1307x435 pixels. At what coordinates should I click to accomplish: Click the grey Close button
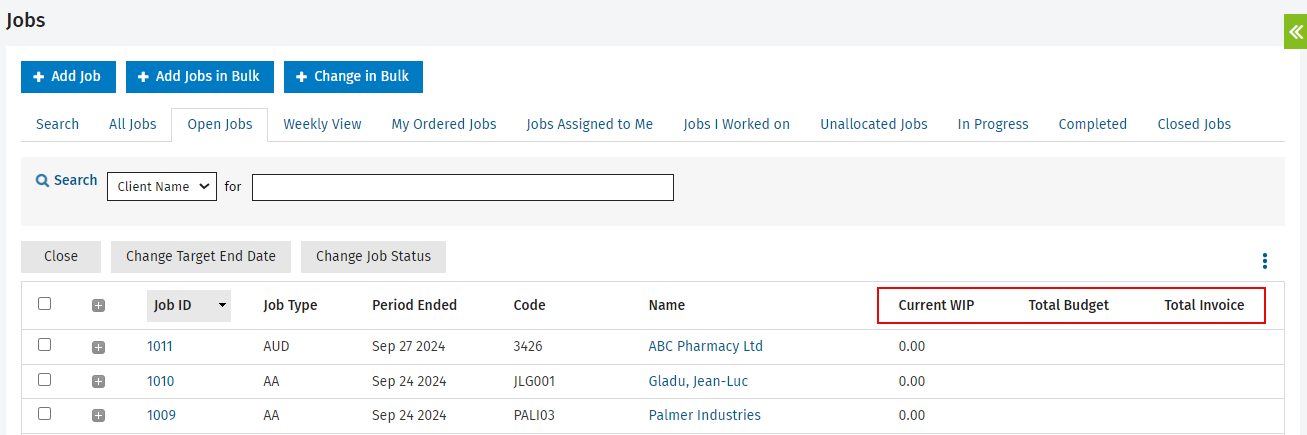click(61, 257)
